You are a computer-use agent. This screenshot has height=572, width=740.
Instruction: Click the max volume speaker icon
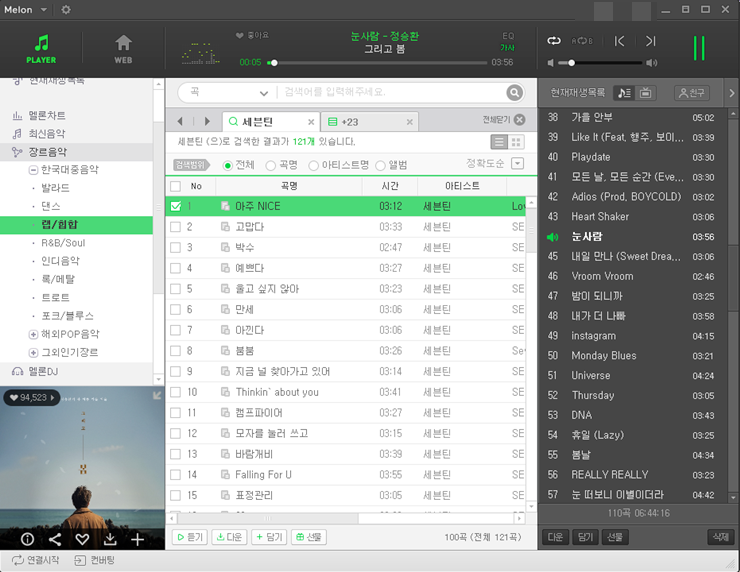[x=651, y=63]
